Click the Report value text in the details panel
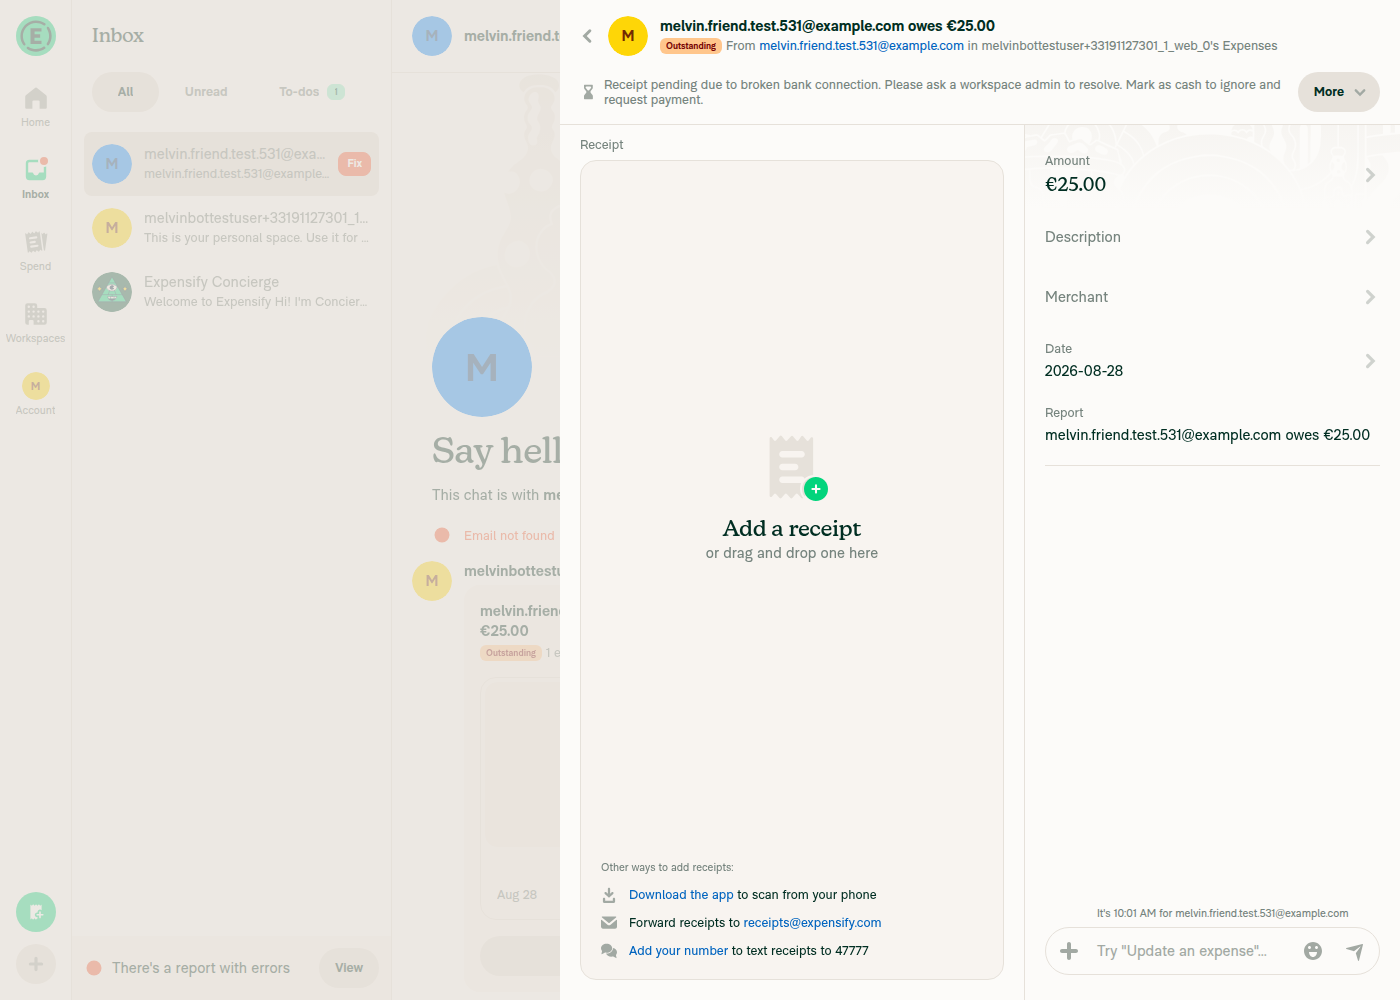Screen dimensions: 1400x1000 tap(1207, 435)
